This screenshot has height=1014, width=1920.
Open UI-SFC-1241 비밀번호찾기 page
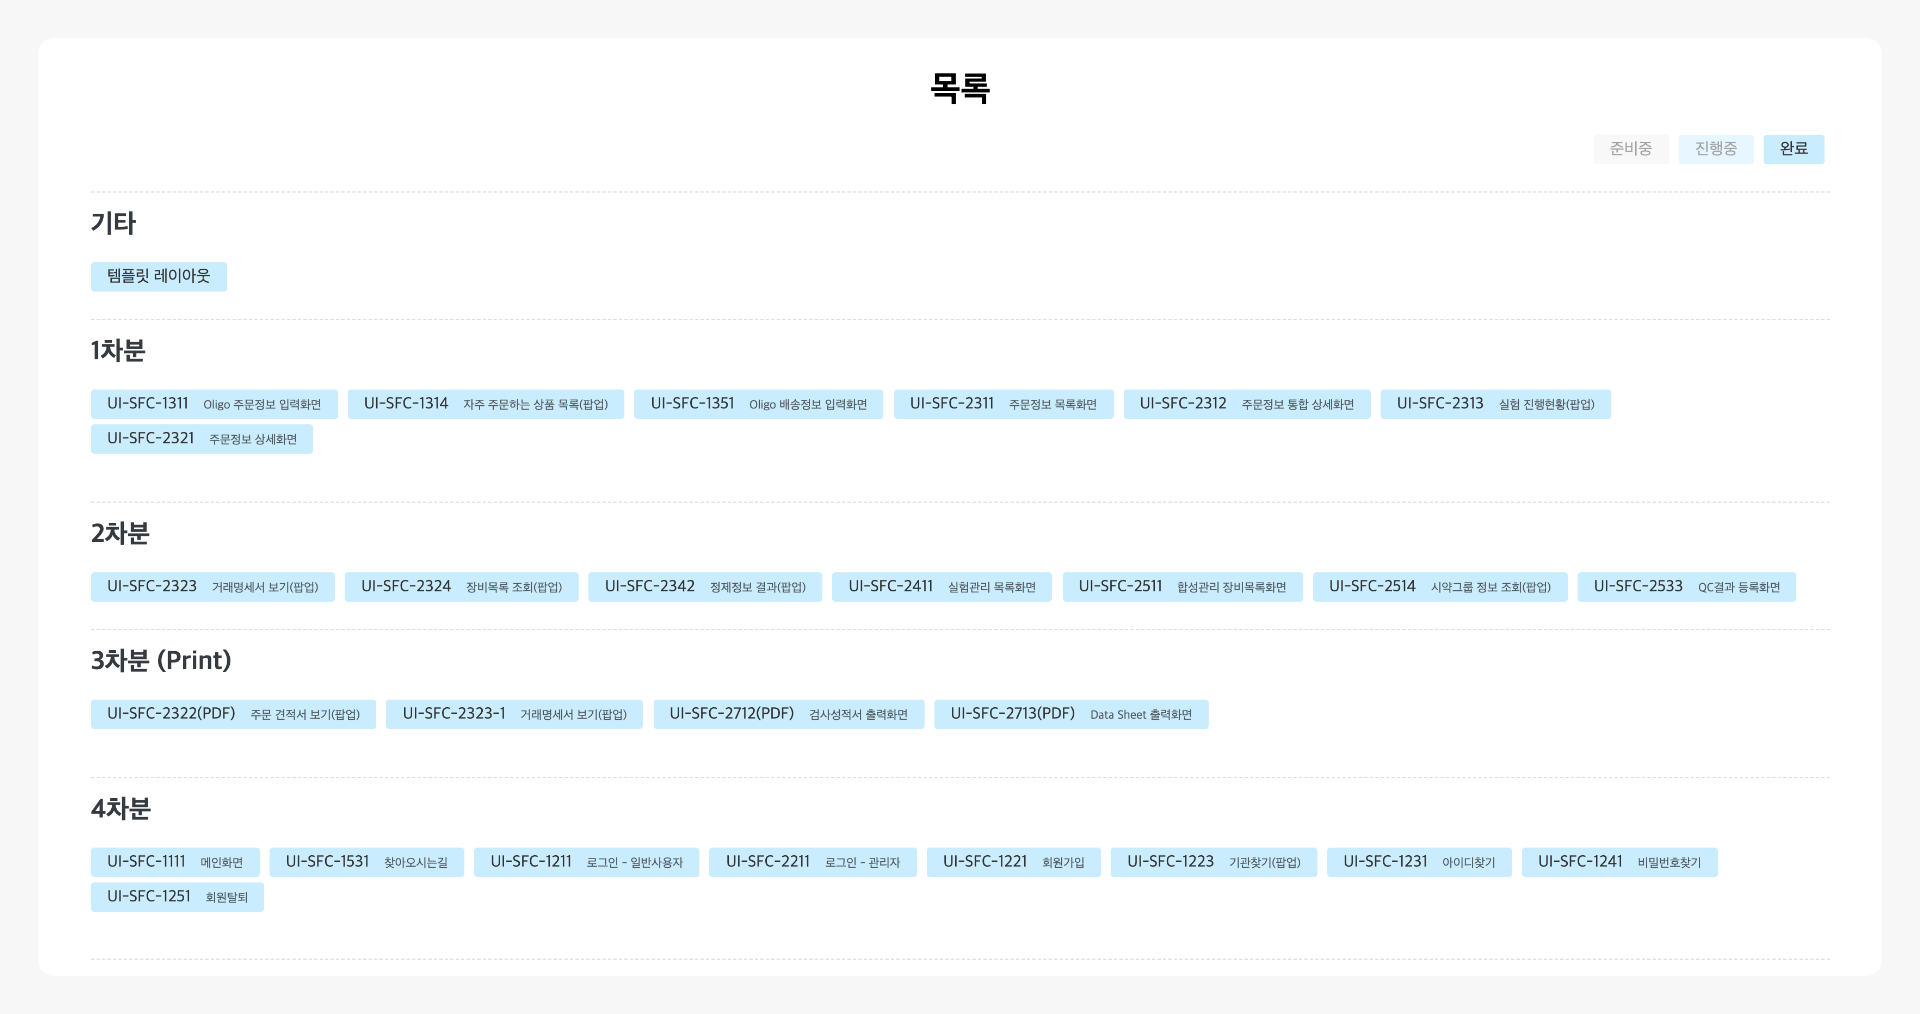(1619, 862)
